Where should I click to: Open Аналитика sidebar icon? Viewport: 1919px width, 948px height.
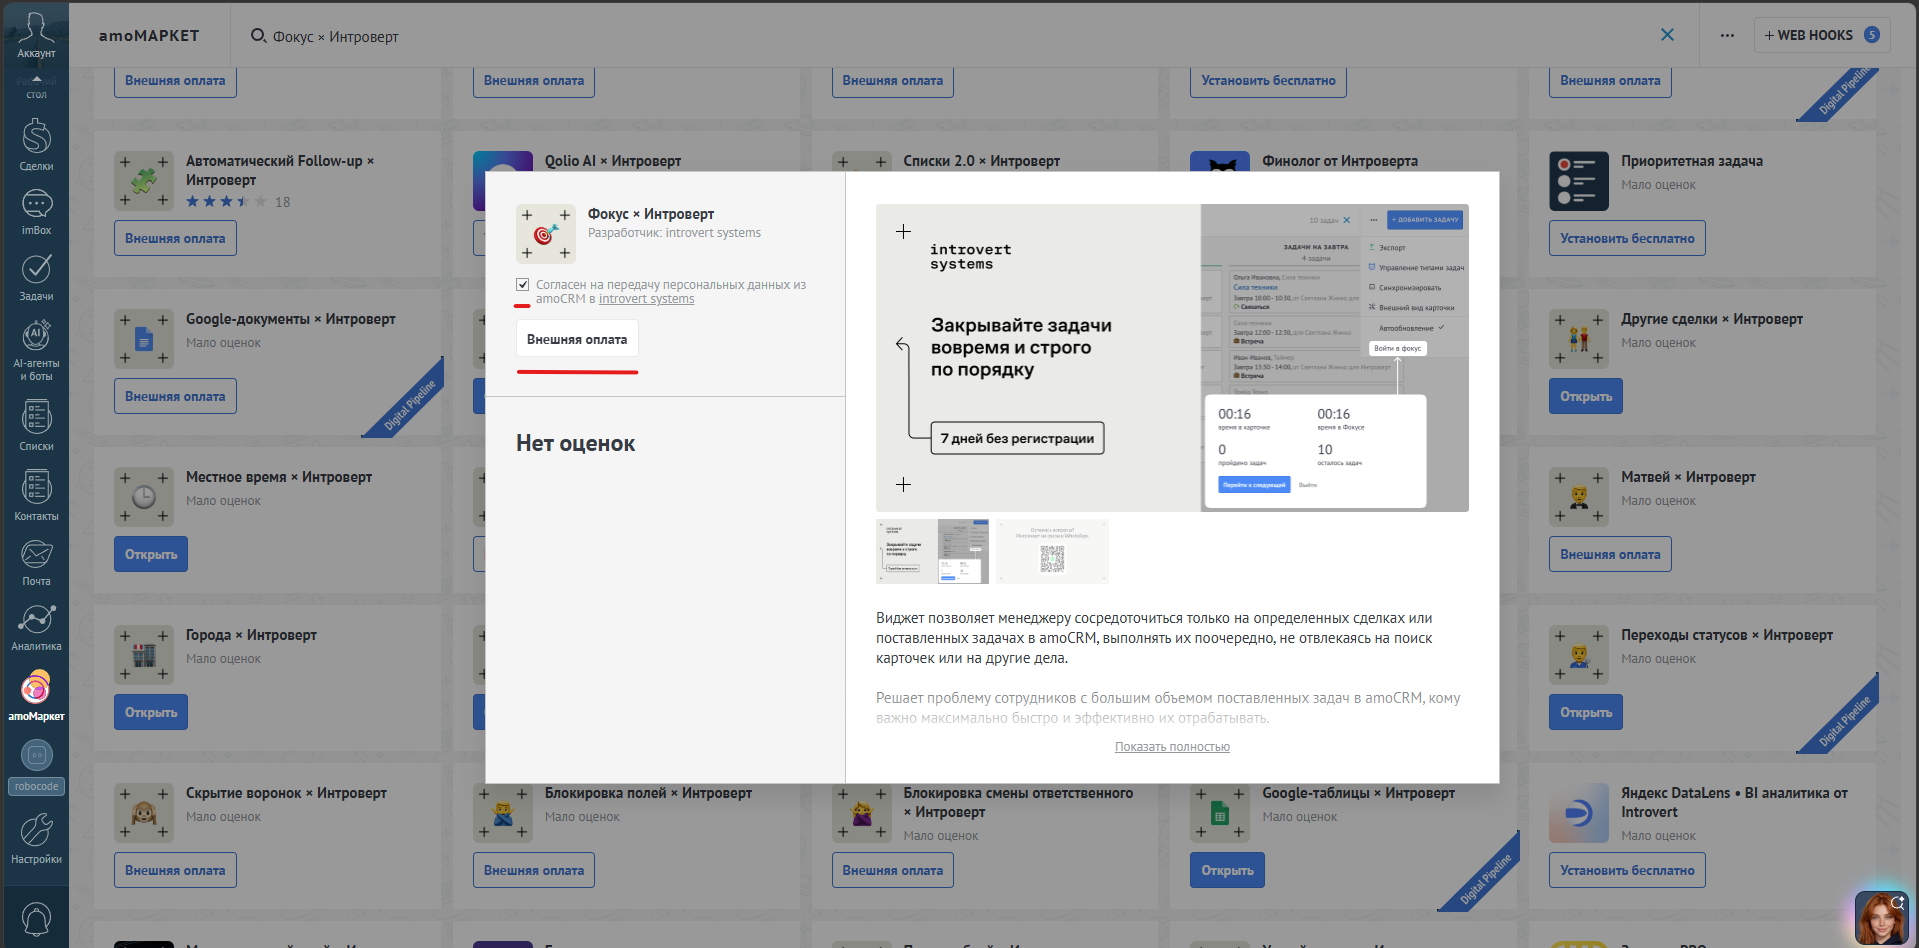point(36,628)
